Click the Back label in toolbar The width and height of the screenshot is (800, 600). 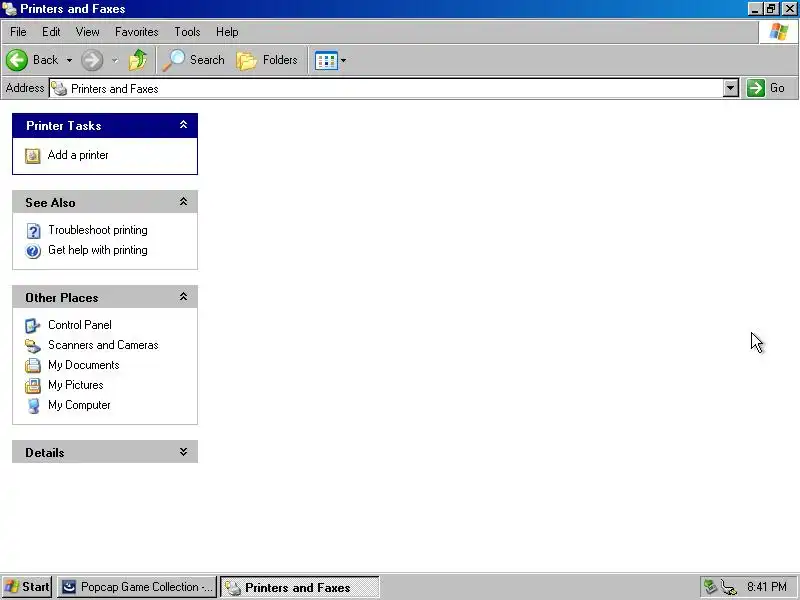point(45,60)
